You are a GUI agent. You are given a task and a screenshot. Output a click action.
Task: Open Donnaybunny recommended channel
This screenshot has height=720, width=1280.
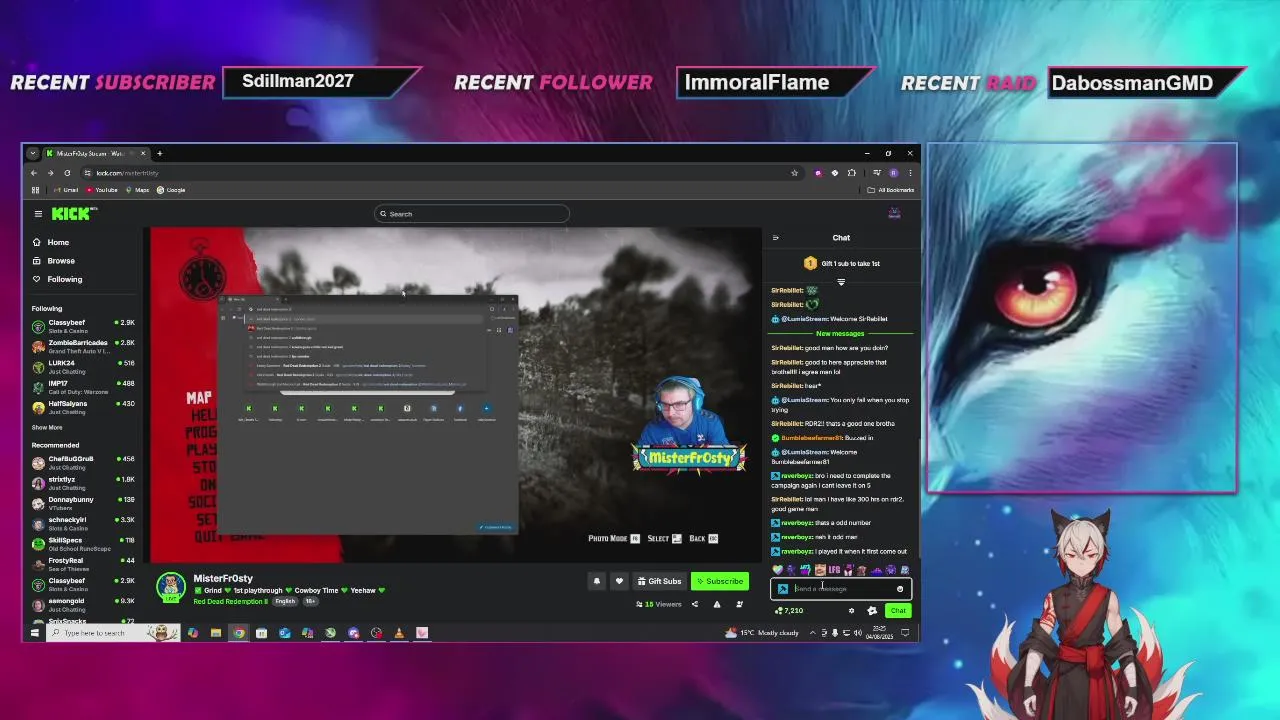83,503
